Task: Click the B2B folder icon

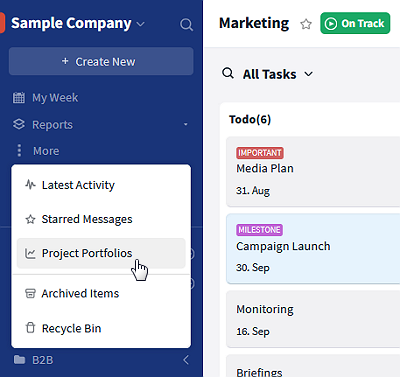Action: 19,360
